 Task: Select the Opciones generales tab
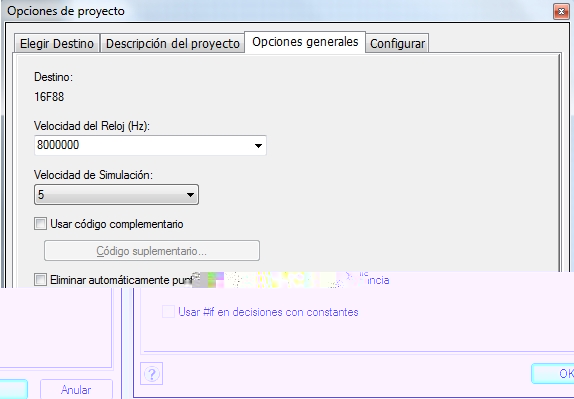305,42
